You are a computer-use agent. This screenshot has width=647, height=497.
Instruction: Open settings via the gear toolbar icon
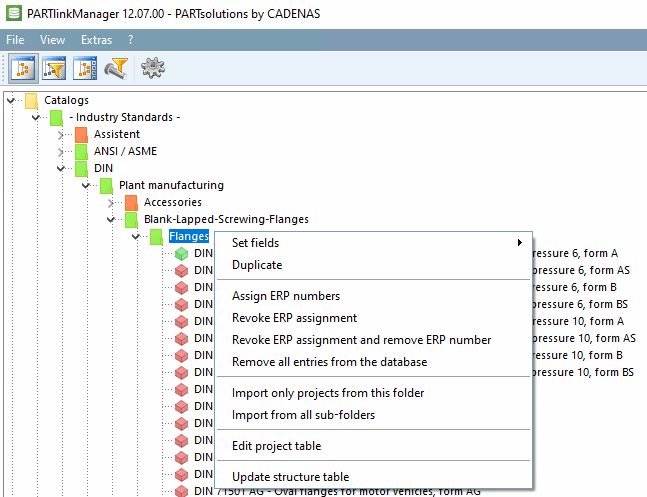[x=152, y=68]
